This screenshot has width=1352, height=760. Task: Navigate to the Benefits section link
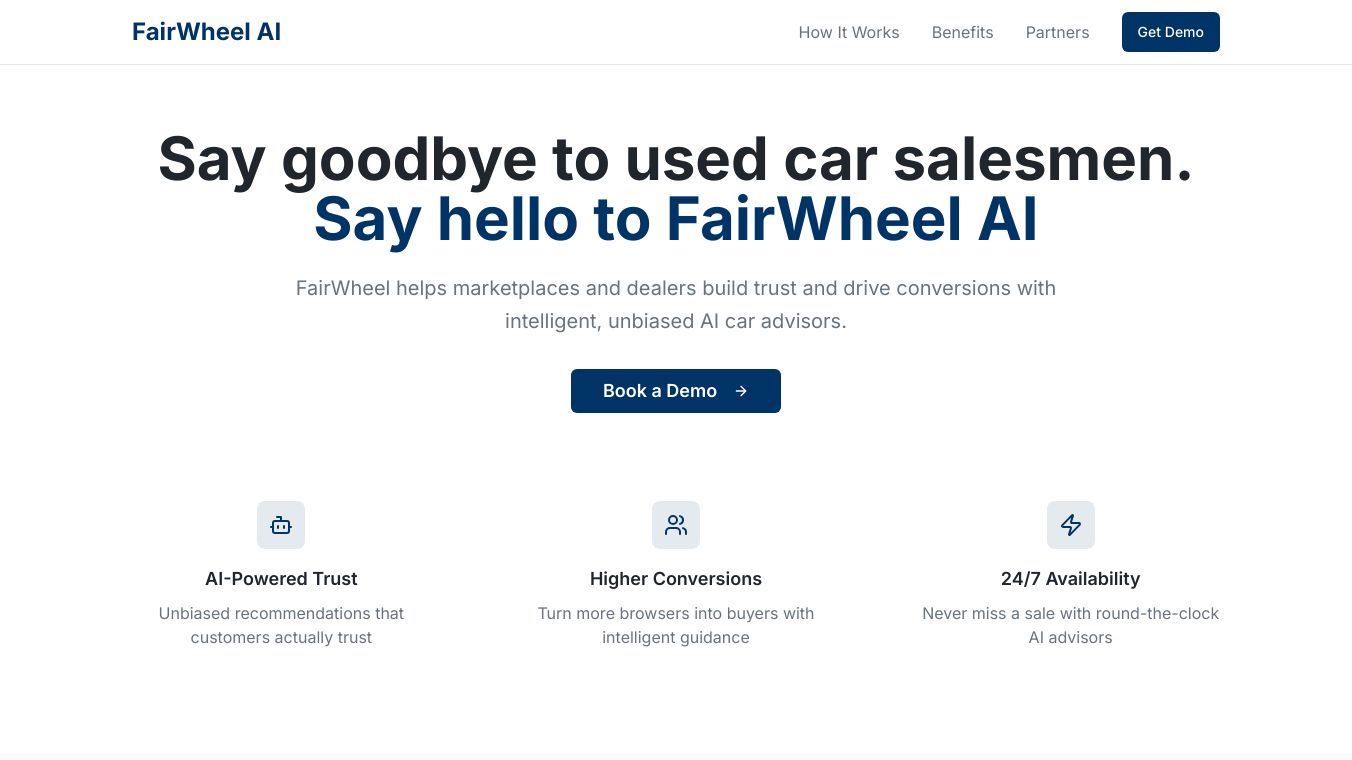[x=963, y=32]
